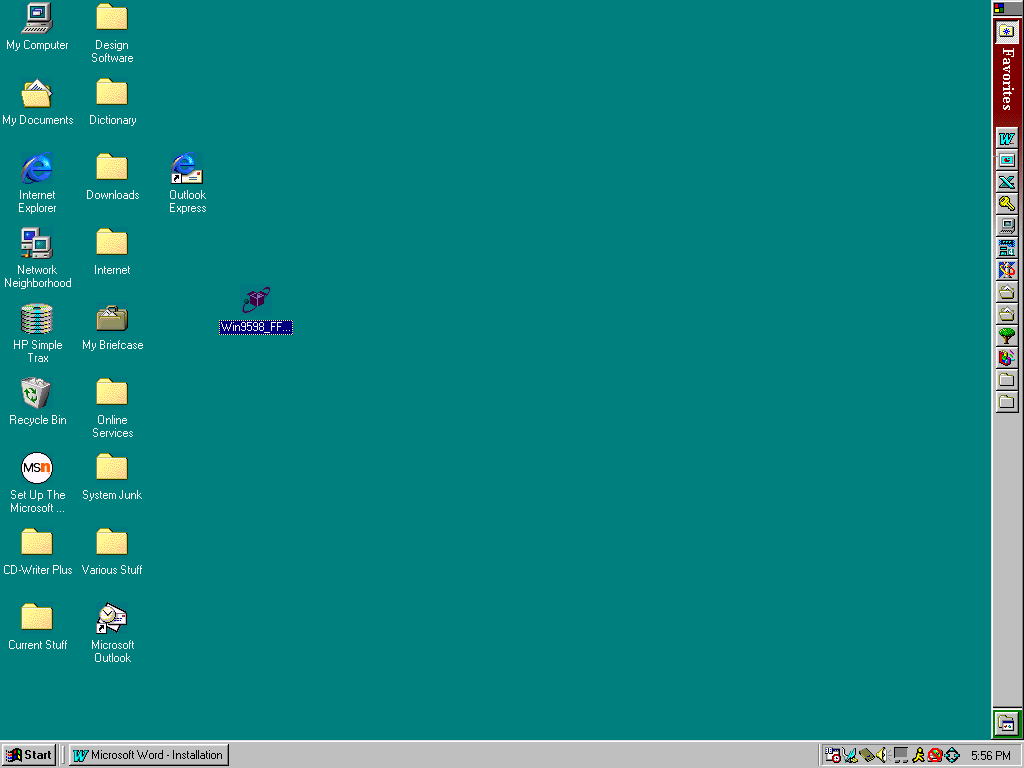Switch to Microsoft Word - Installation taskbar button
The image size is (1024, 768).
(x=148, y=755)
